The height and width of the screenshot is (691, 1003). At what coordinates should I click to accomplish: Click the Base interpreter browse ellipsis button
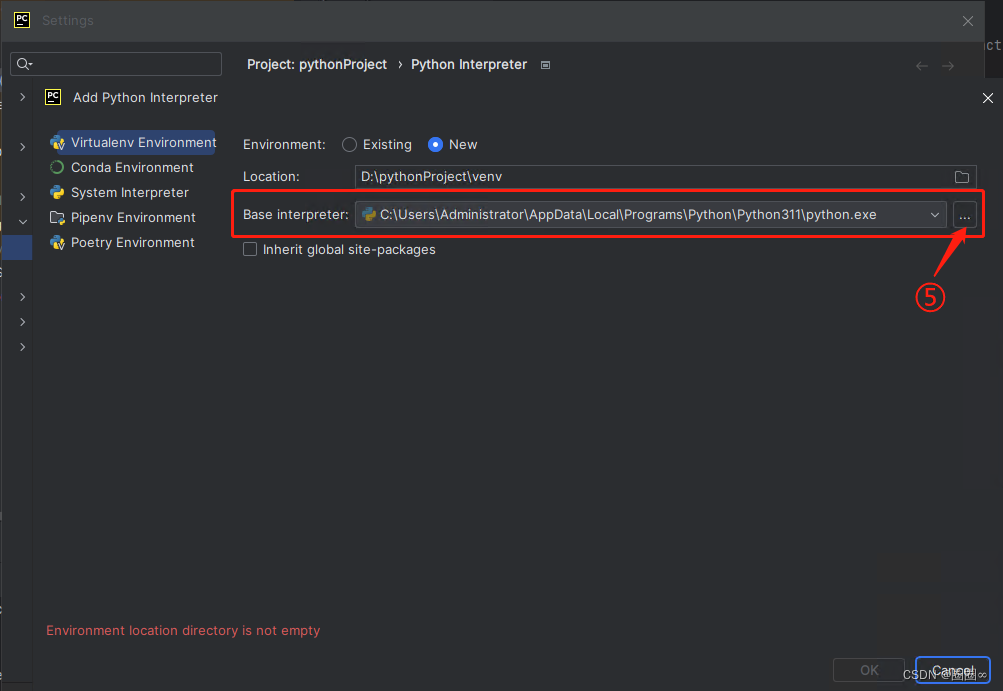[x=965, y=215]
